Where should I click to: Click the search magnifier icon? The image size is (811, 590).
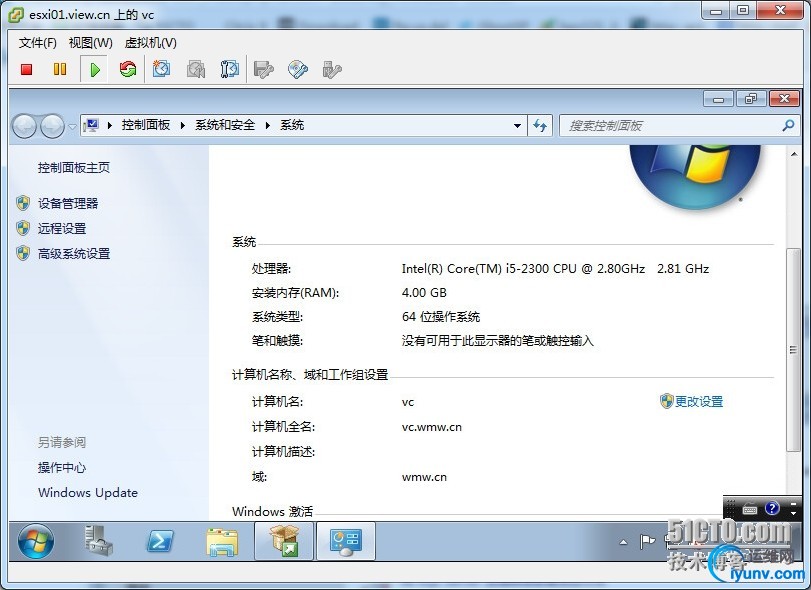pos(788,125)
